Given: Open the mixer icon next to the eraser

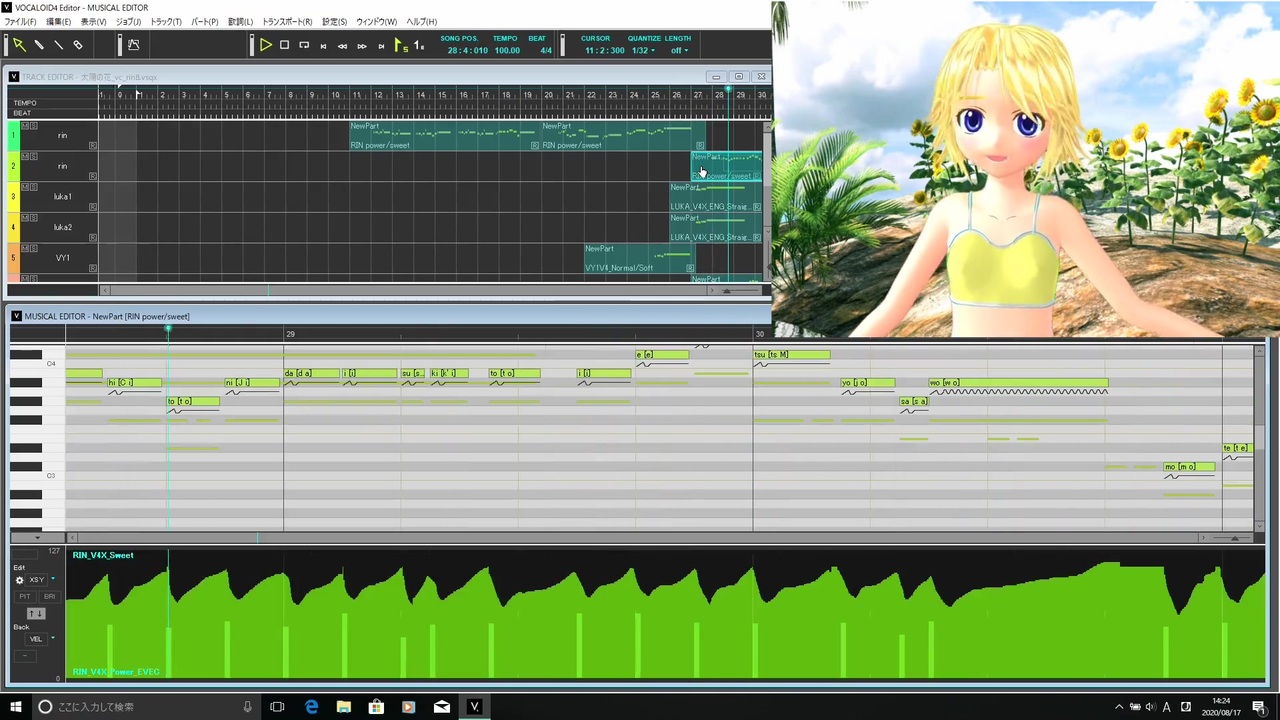Looking at the screenshot, I should (133, 45).
